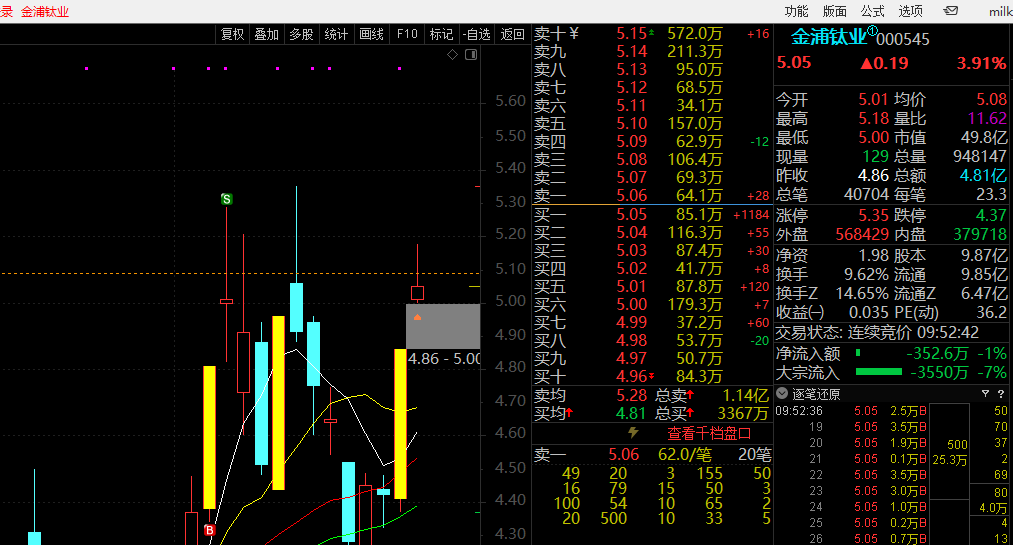1013x545 pixels.
Task: Click the 涨停 5.35 limit-up price
Action: click(873, 215)
